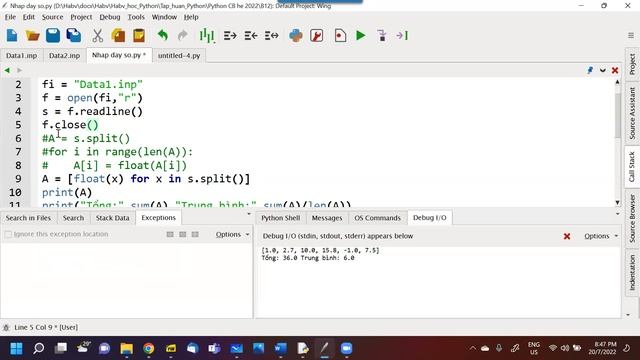Click the ENG US language indicator

[x=533, y=348]
